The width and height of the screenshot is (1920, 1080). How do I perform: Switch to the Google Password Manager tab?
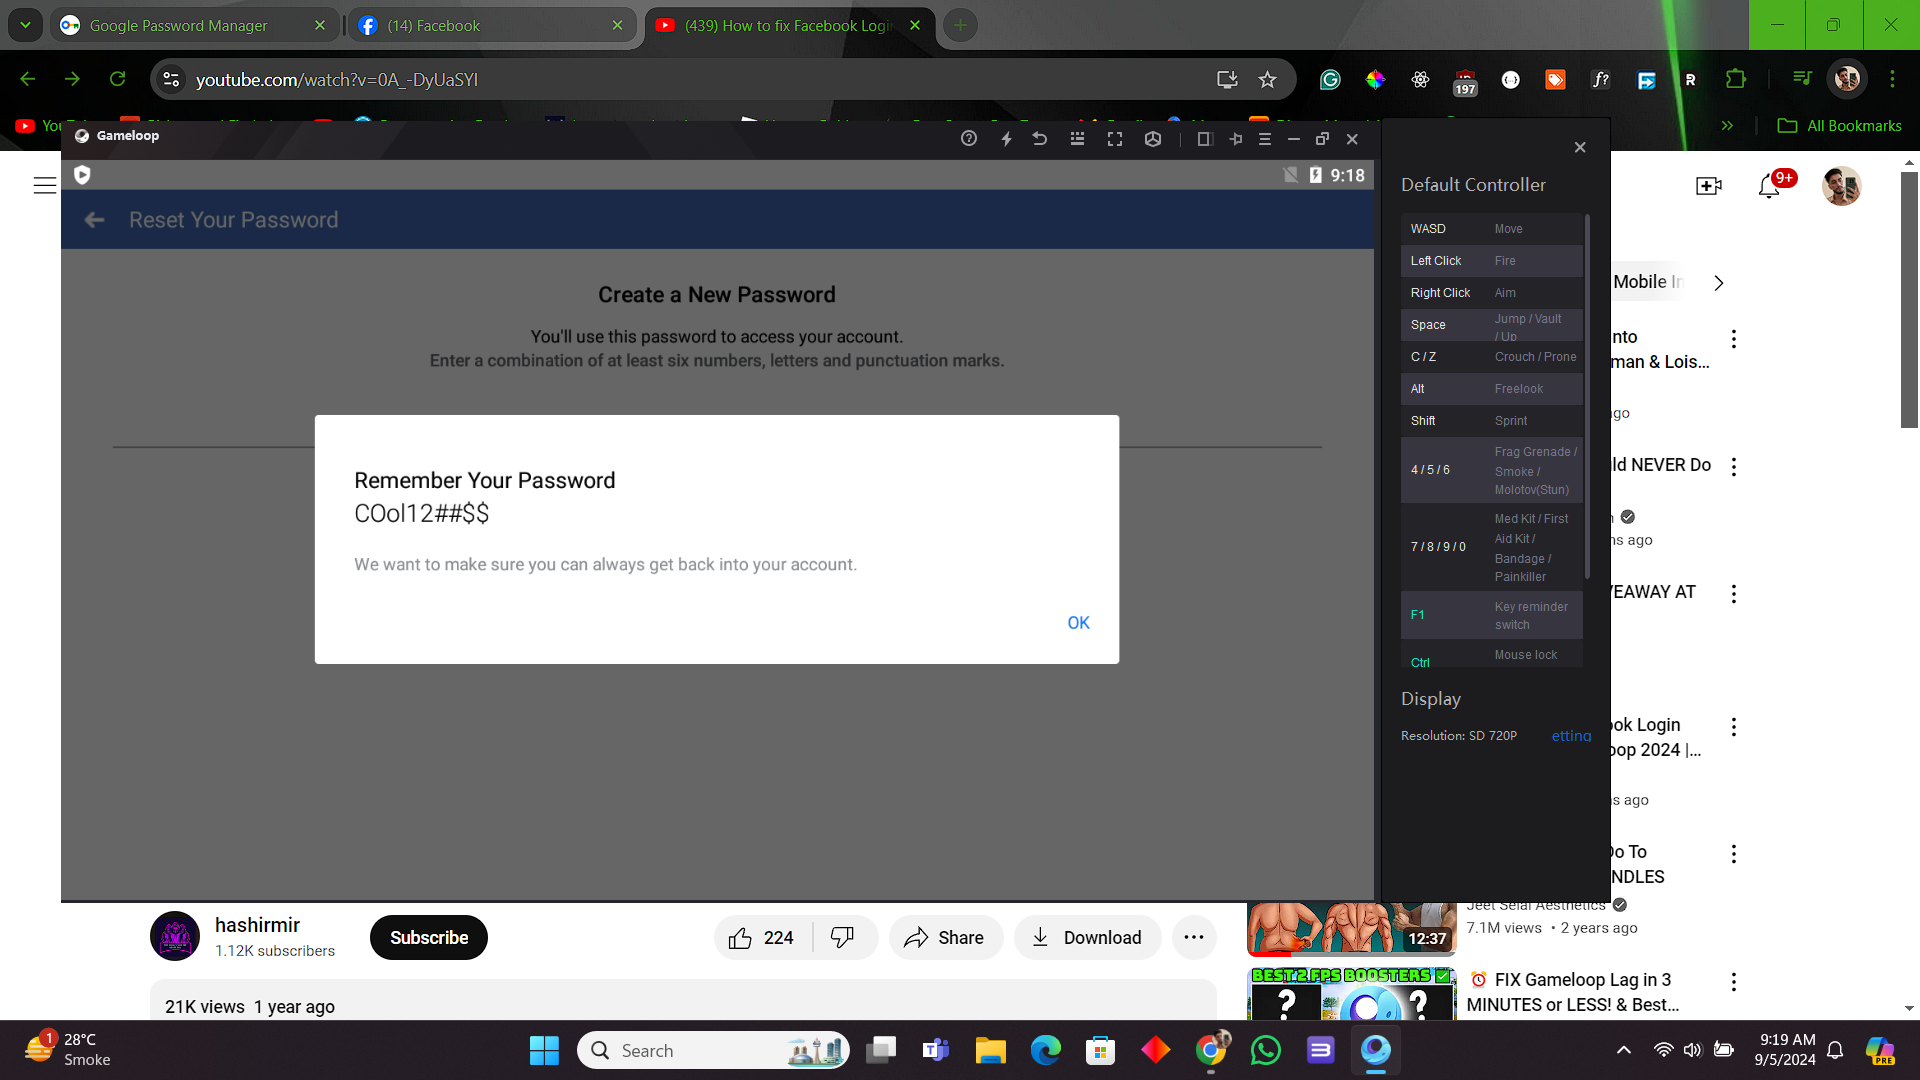click(178, 26)
